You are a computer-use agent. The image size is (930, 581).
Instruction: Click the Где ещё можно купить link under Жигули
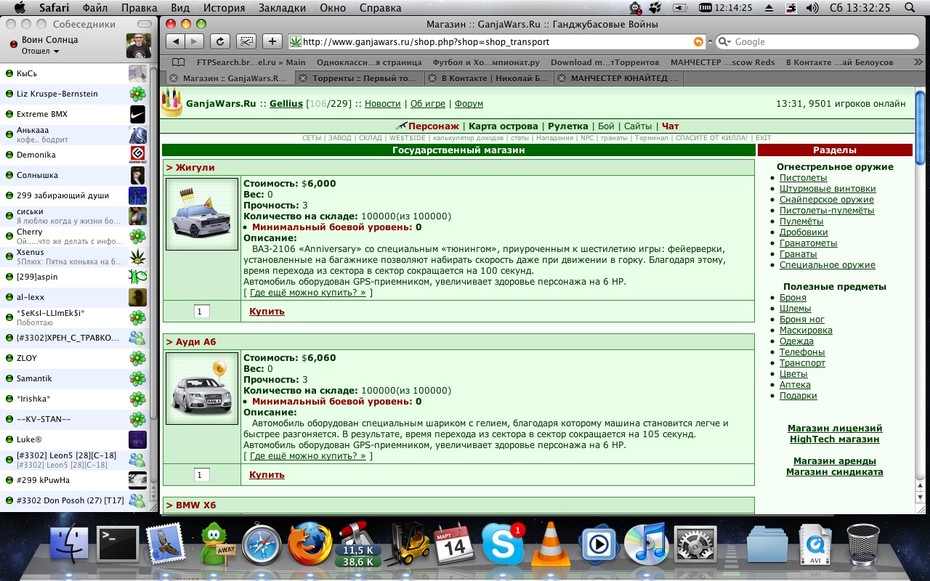click(308, 292)
